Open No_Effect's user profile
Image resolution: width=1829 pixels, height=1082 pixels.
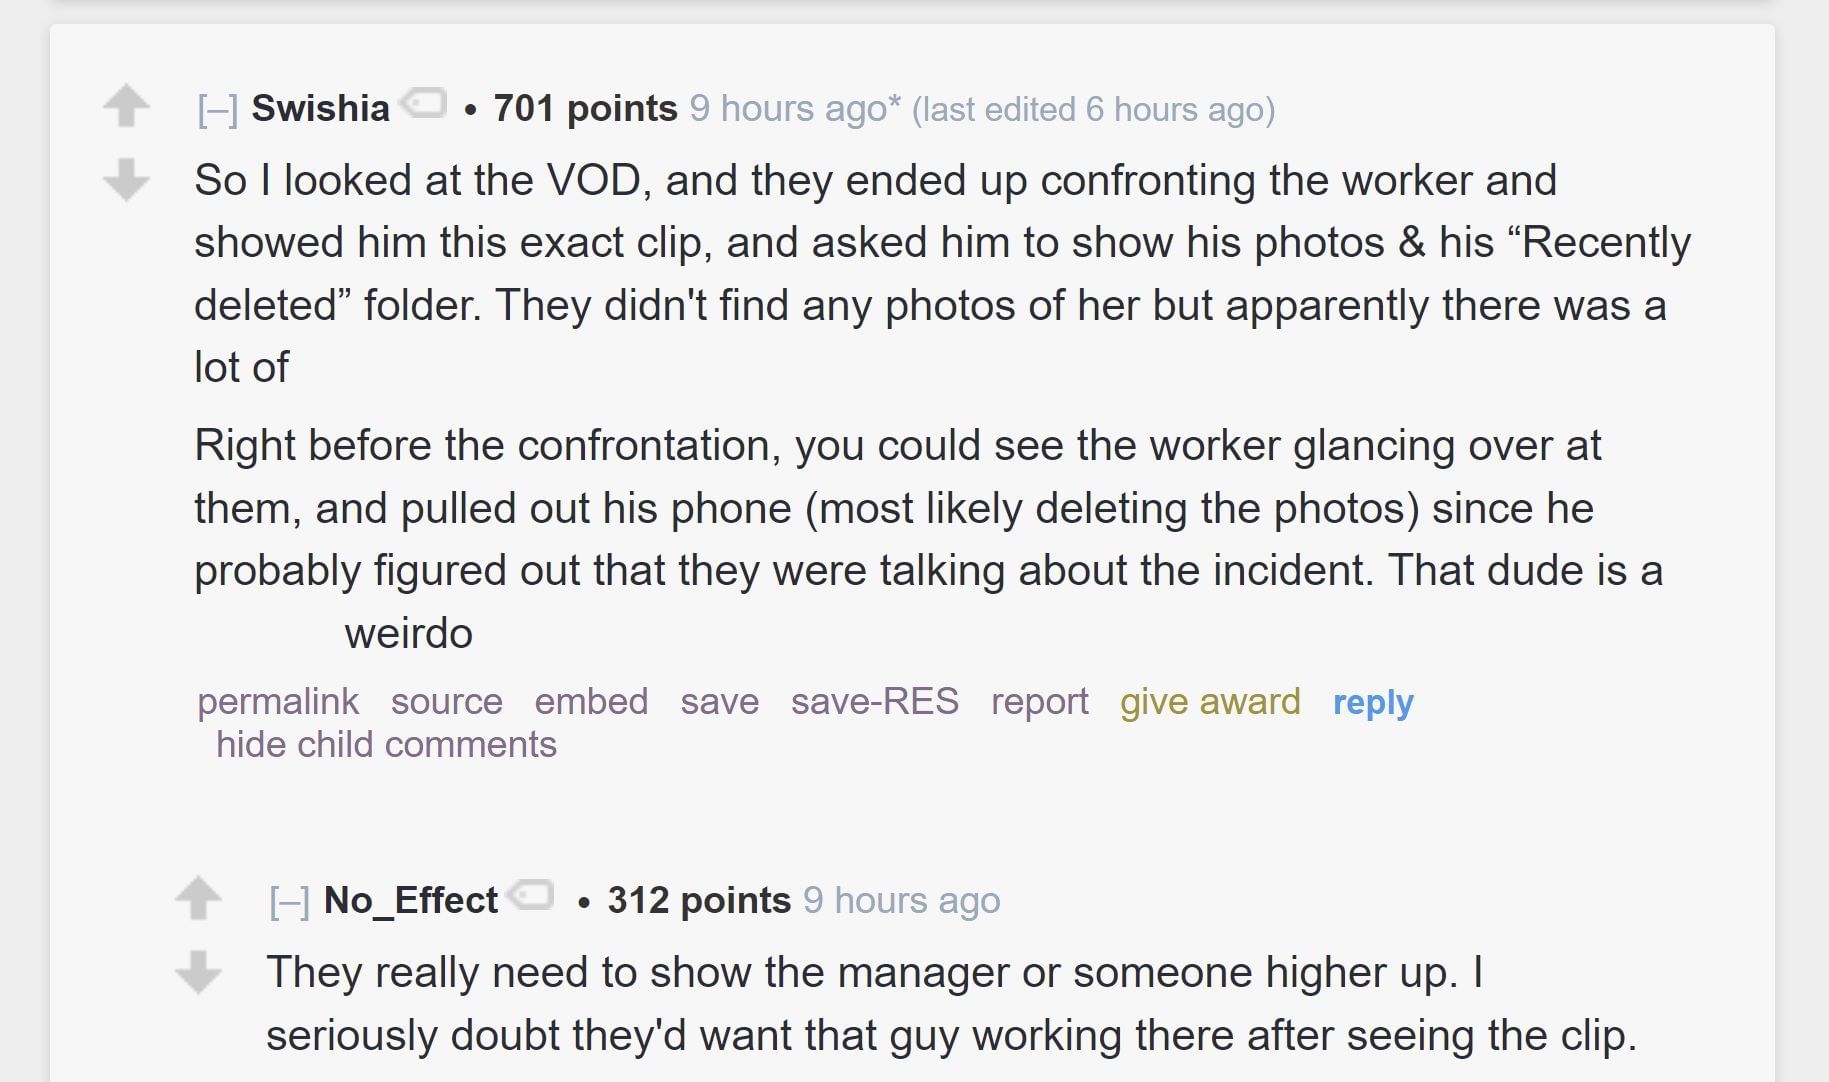pyautogui.click(x=410, y=900)
